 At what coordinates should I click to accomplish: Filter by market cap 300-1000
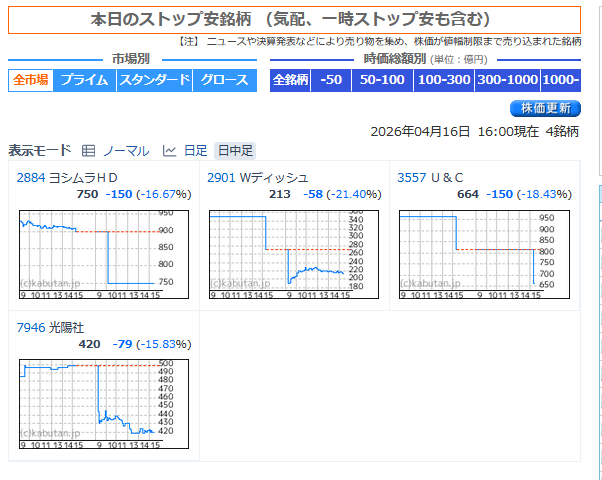[508, 80]
